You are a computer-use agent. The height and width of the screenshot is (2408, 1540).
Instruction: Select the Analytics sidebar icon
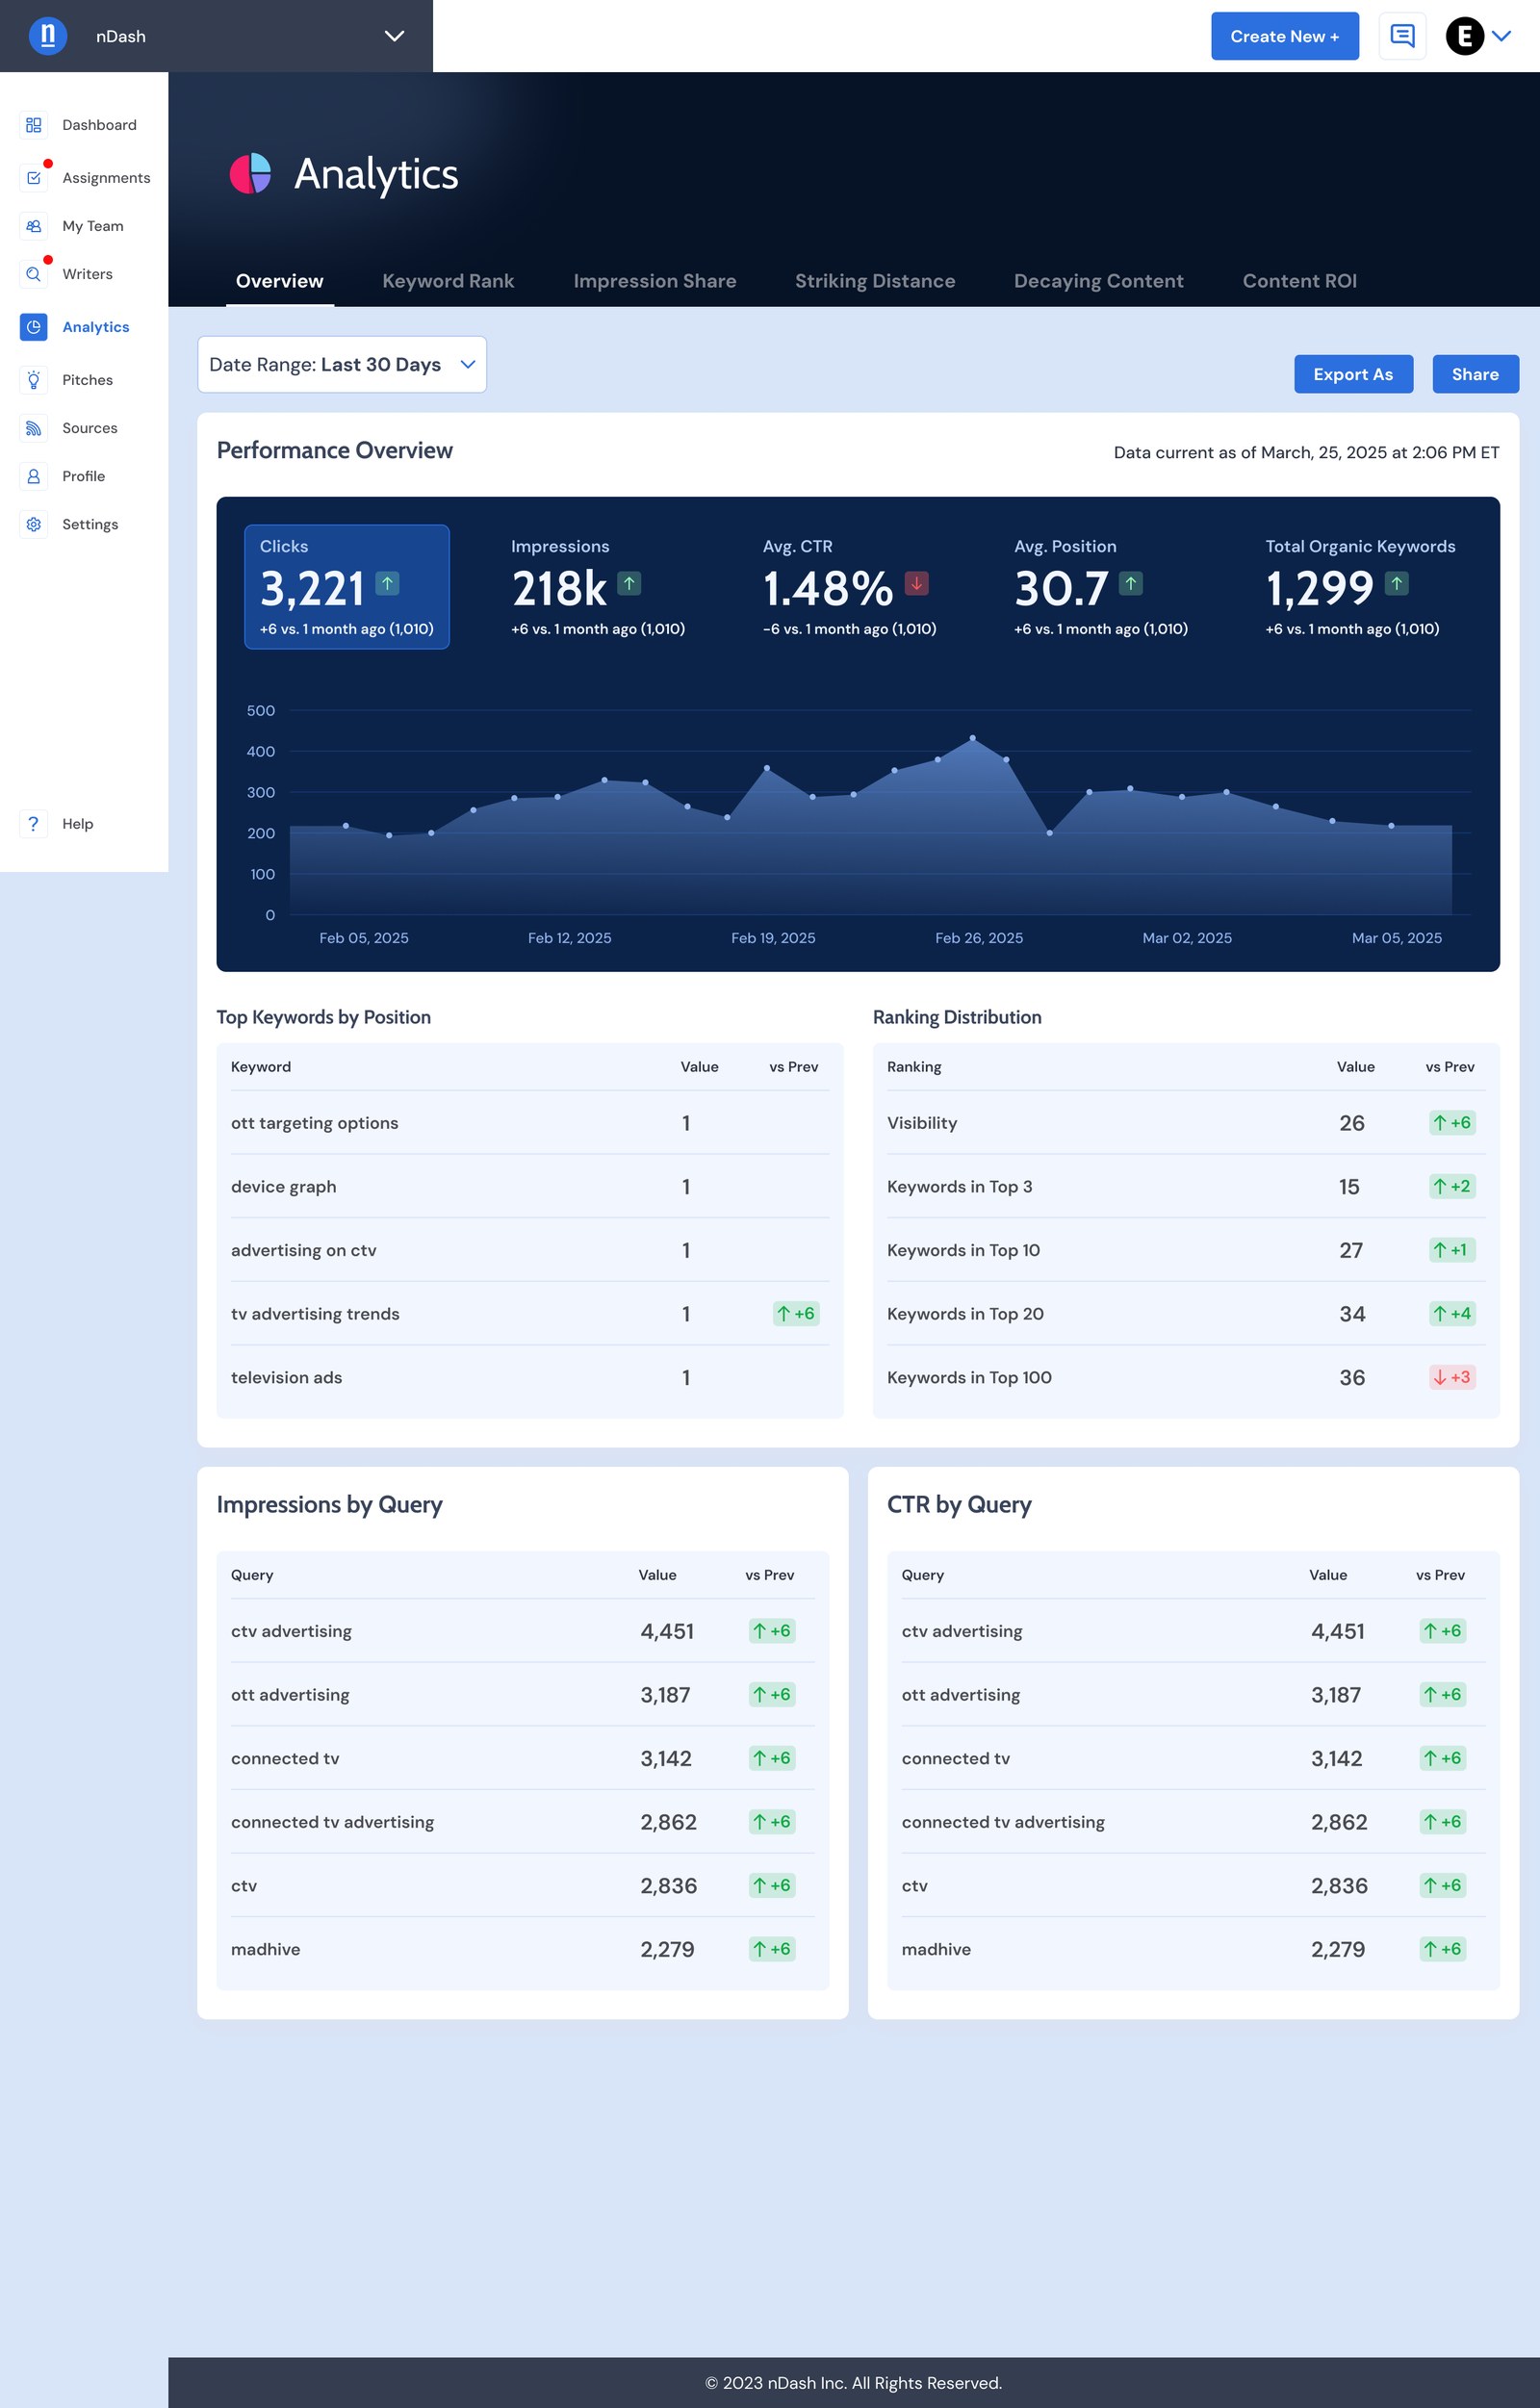point(34,327)
